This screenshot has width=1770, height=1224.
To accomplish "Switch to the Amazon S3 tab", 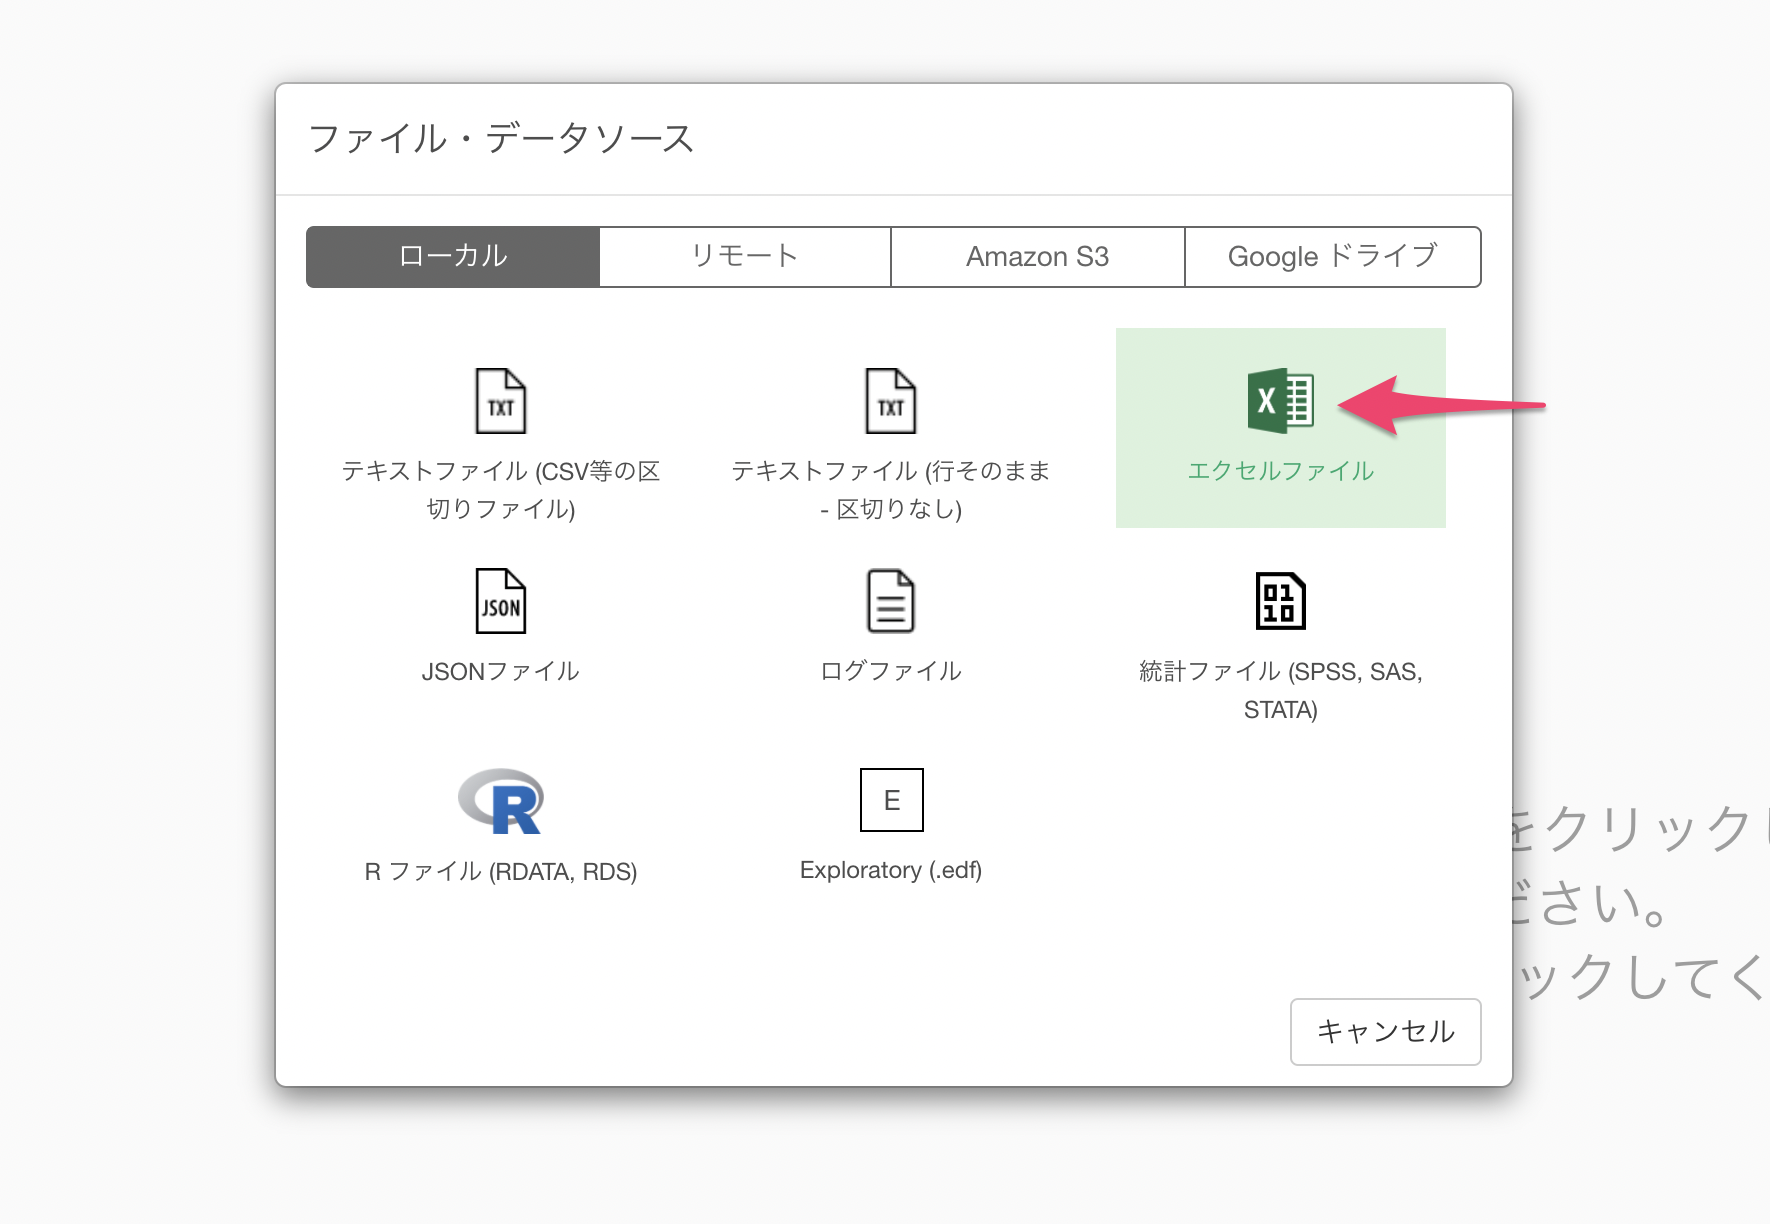I will (1038, 257).
